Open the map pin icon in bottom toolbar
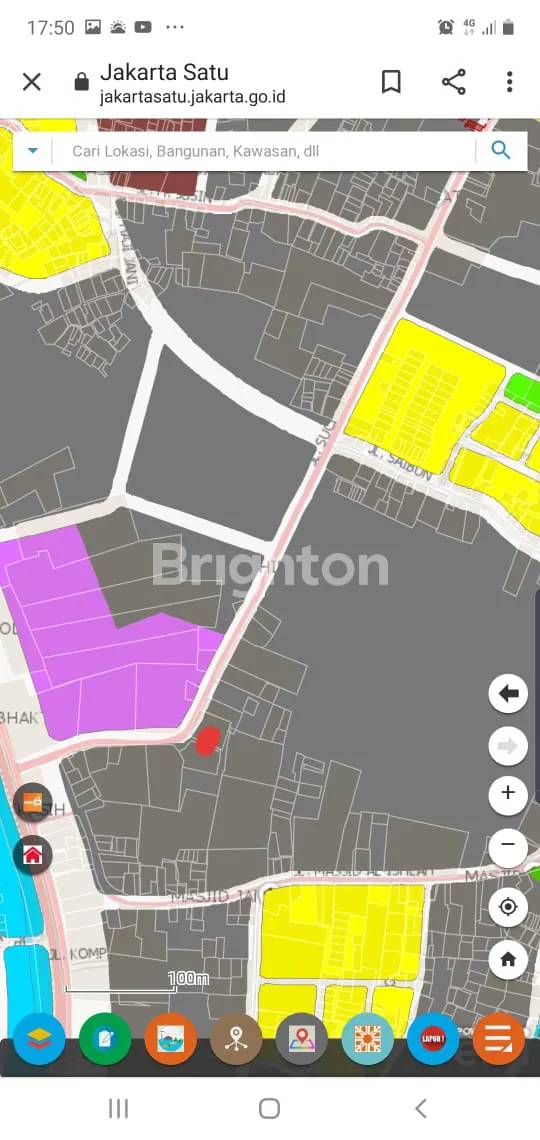The image size is (540, 1140). click(x=302, y=1039)
